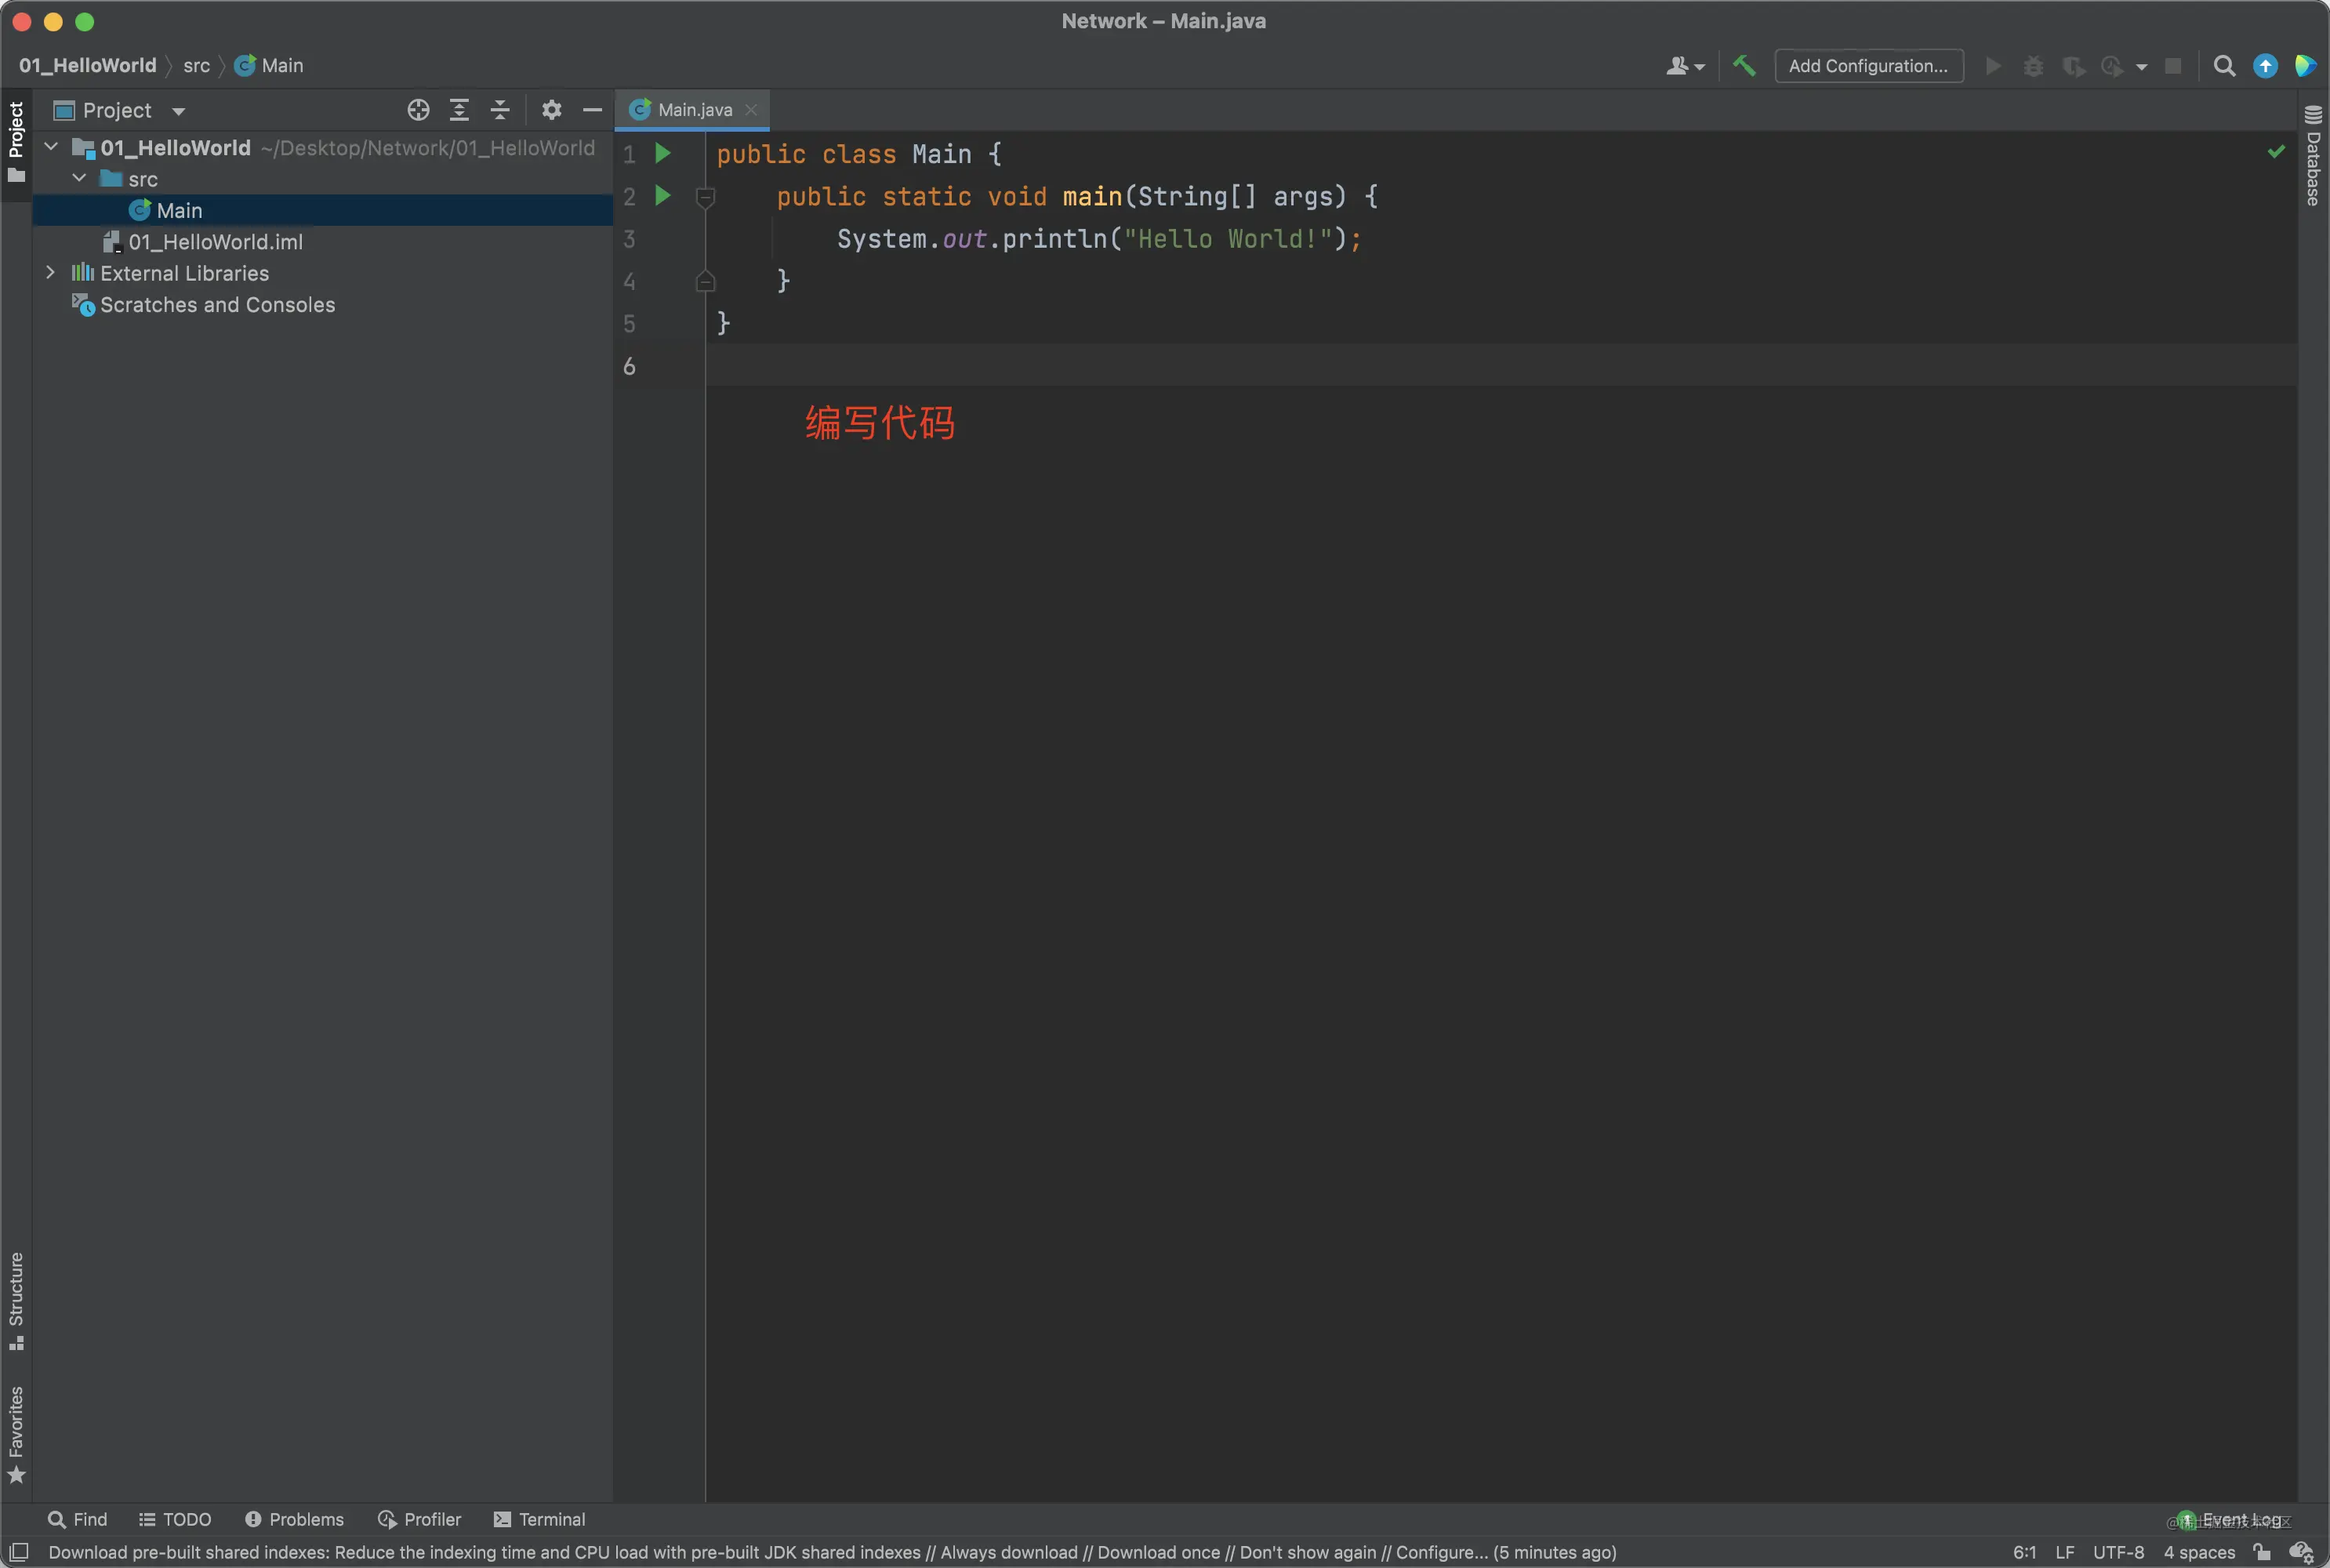2330x1568 pixels.
Task: Select Main class in project tree
Action: point(322,210)
